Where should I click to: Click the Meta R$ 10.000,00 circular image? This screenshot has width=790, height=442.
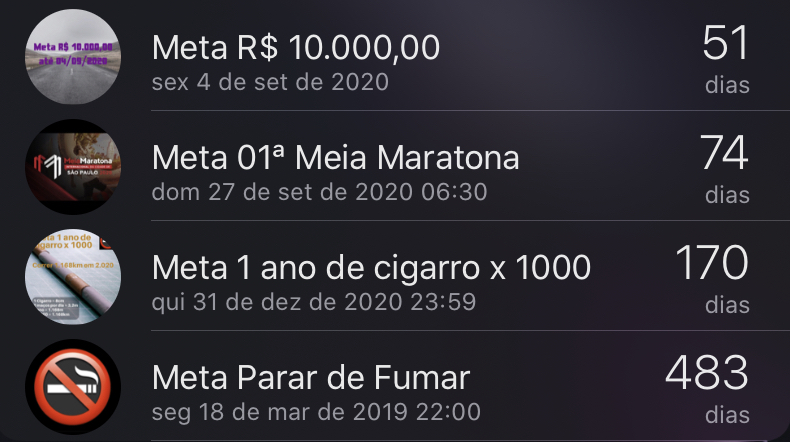72,56
